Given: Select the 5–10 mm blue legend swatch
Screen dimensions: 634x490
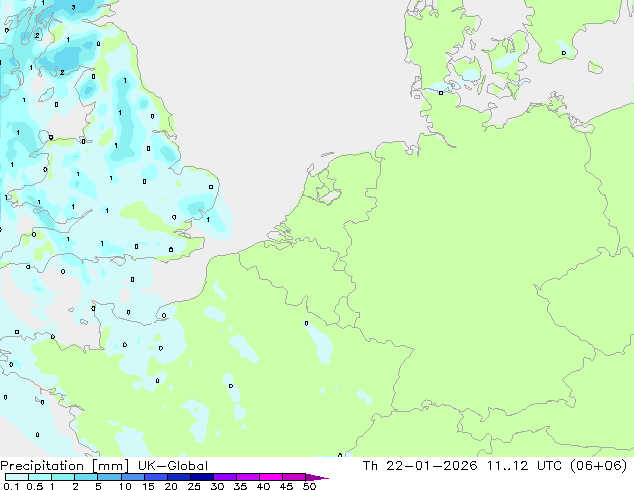Looking at the screenshot, I should [x=109, y=477].
